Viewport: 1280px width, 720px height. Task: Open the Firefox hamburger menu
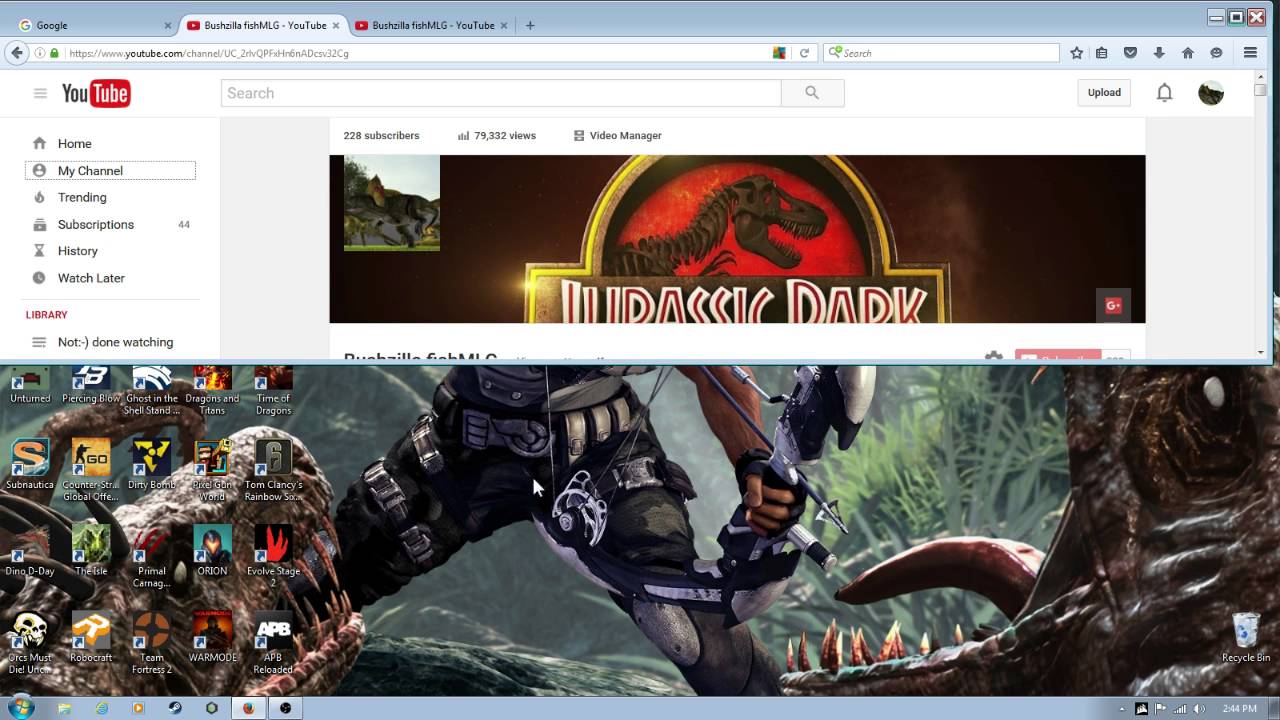1250,53
